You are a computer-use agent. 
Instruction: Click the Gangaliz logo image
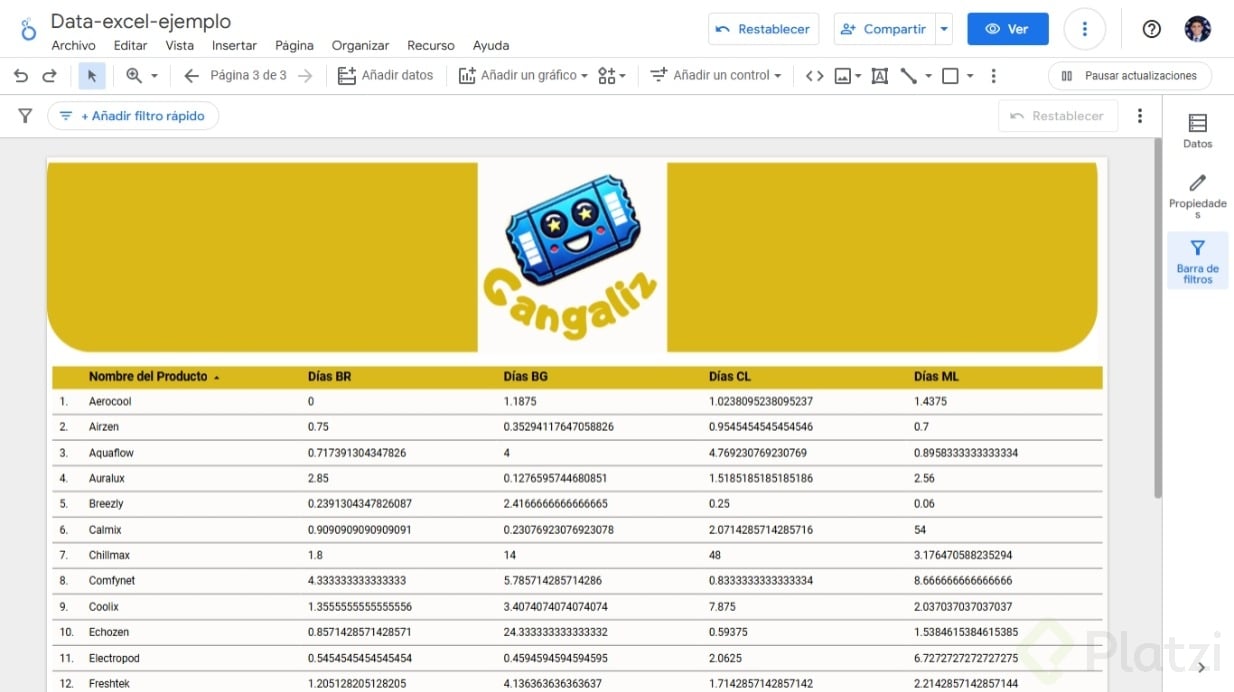coord(572,256)
